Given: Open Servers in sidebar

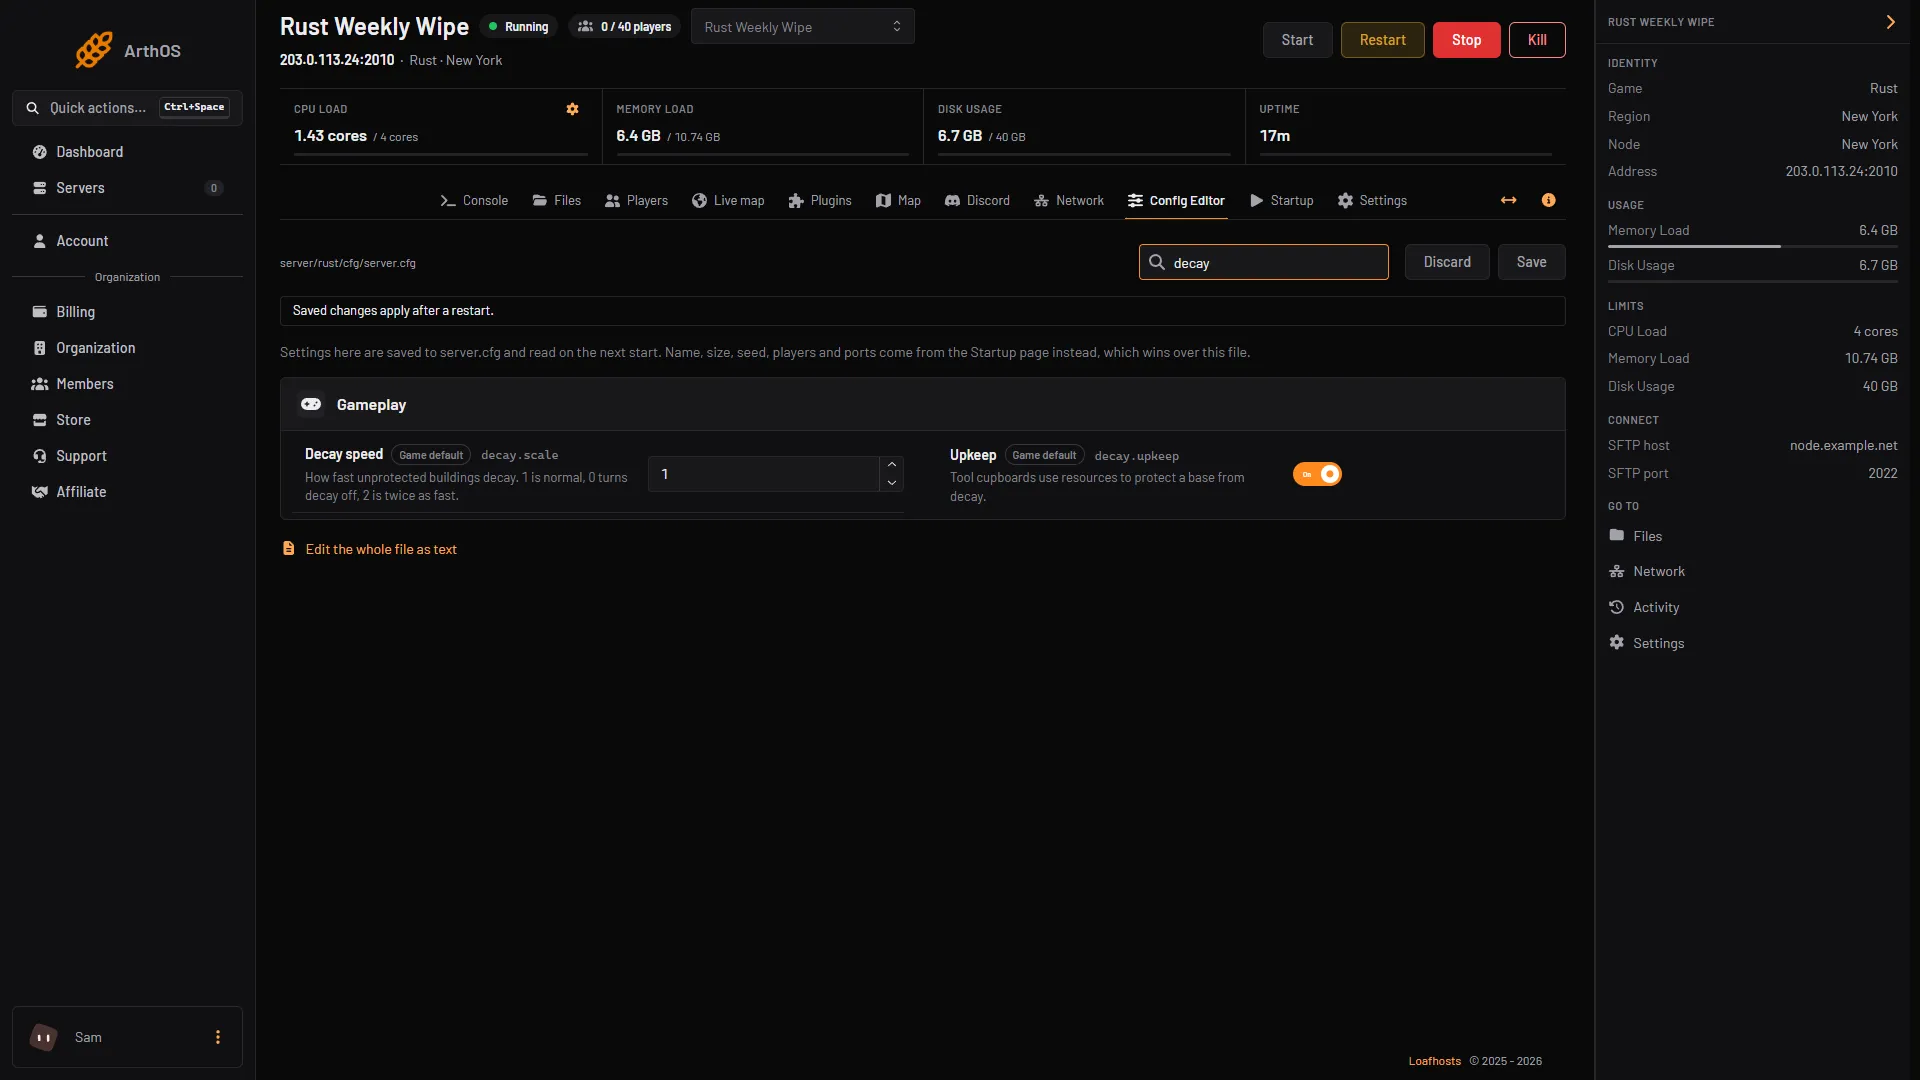Looking at the screenshot, I should pyautogui.click(x=127, y=188).
